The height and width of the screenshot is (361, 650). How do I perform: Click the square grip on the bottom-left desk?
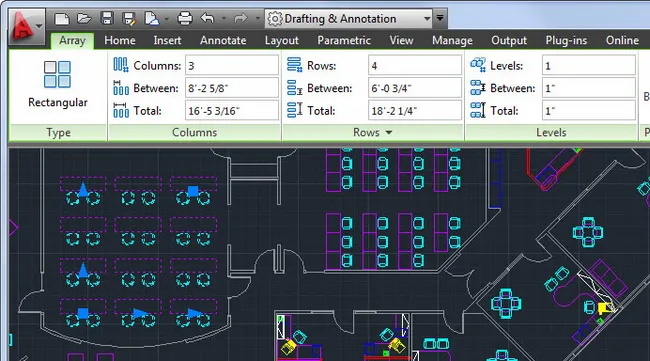tap(83, 313)
